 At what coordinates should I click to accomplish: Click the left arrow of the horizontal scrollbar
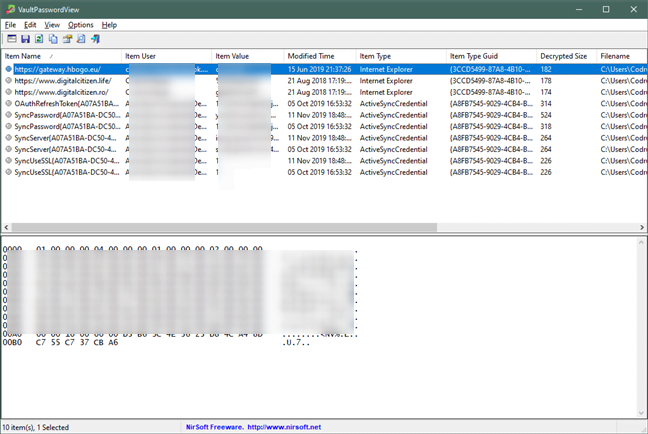[6, 227]
